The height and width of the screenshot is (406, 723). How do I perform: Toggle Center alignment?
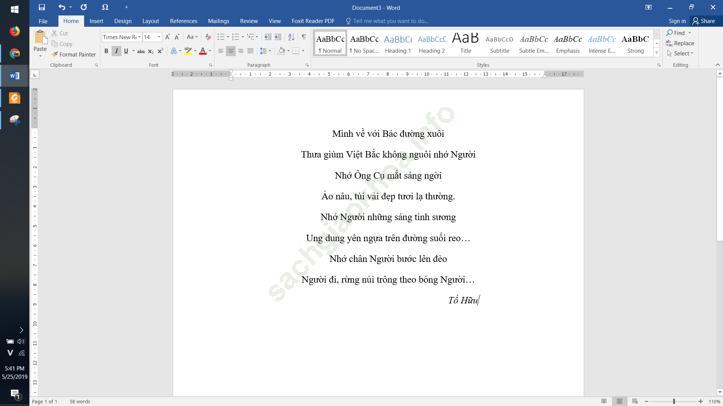coord(231,51)
